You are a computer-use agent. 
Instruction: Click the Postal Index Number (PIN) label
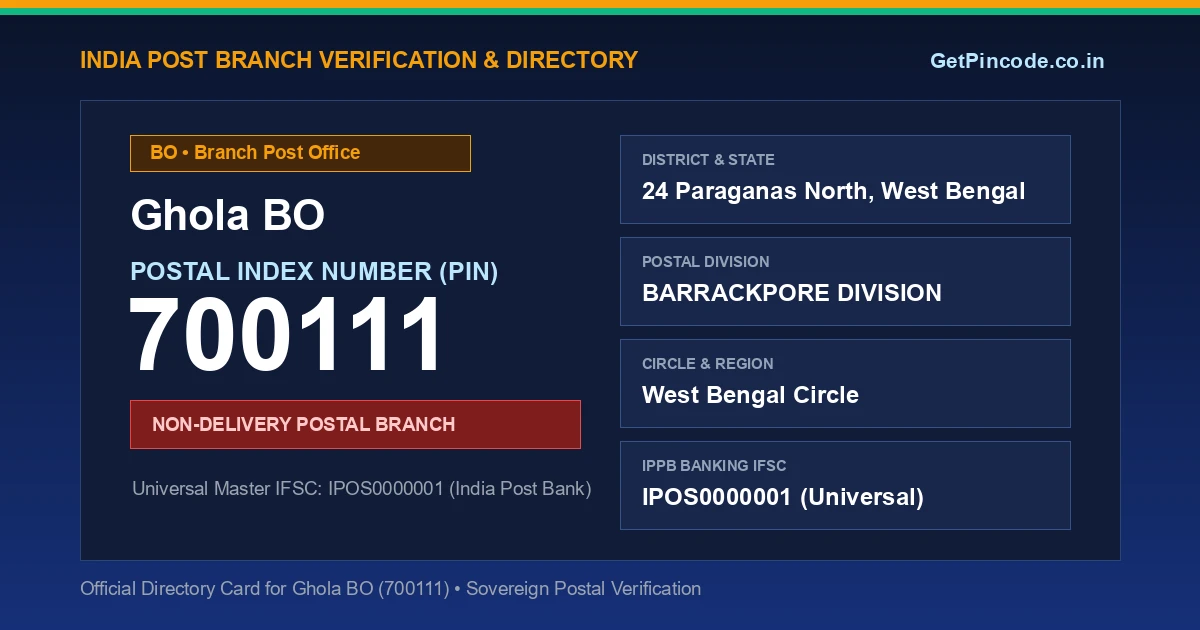[314, 271]
